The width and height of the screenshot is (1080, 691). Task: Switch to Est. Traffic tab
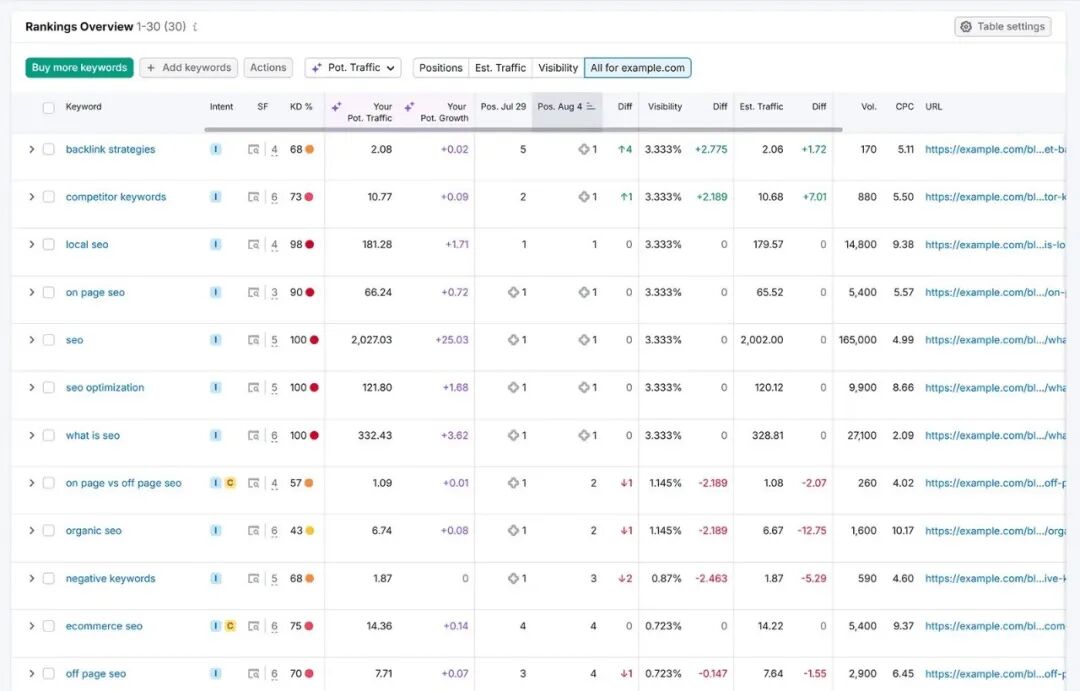[500, 68]
